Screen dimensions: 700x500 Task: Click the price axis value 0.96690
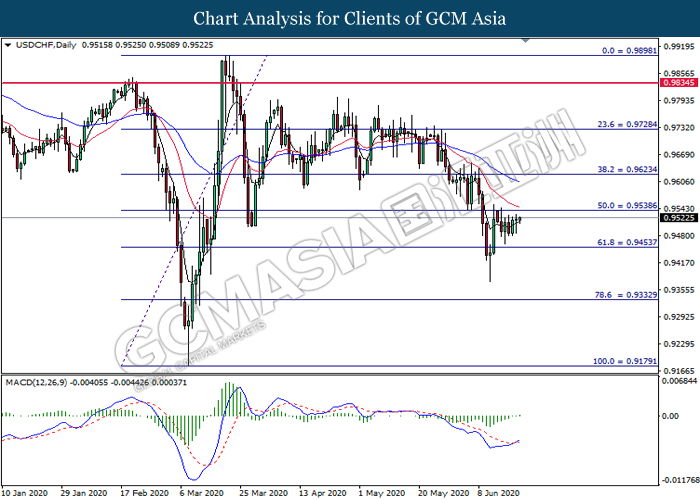pyautogui.click(x=679, y=154)
